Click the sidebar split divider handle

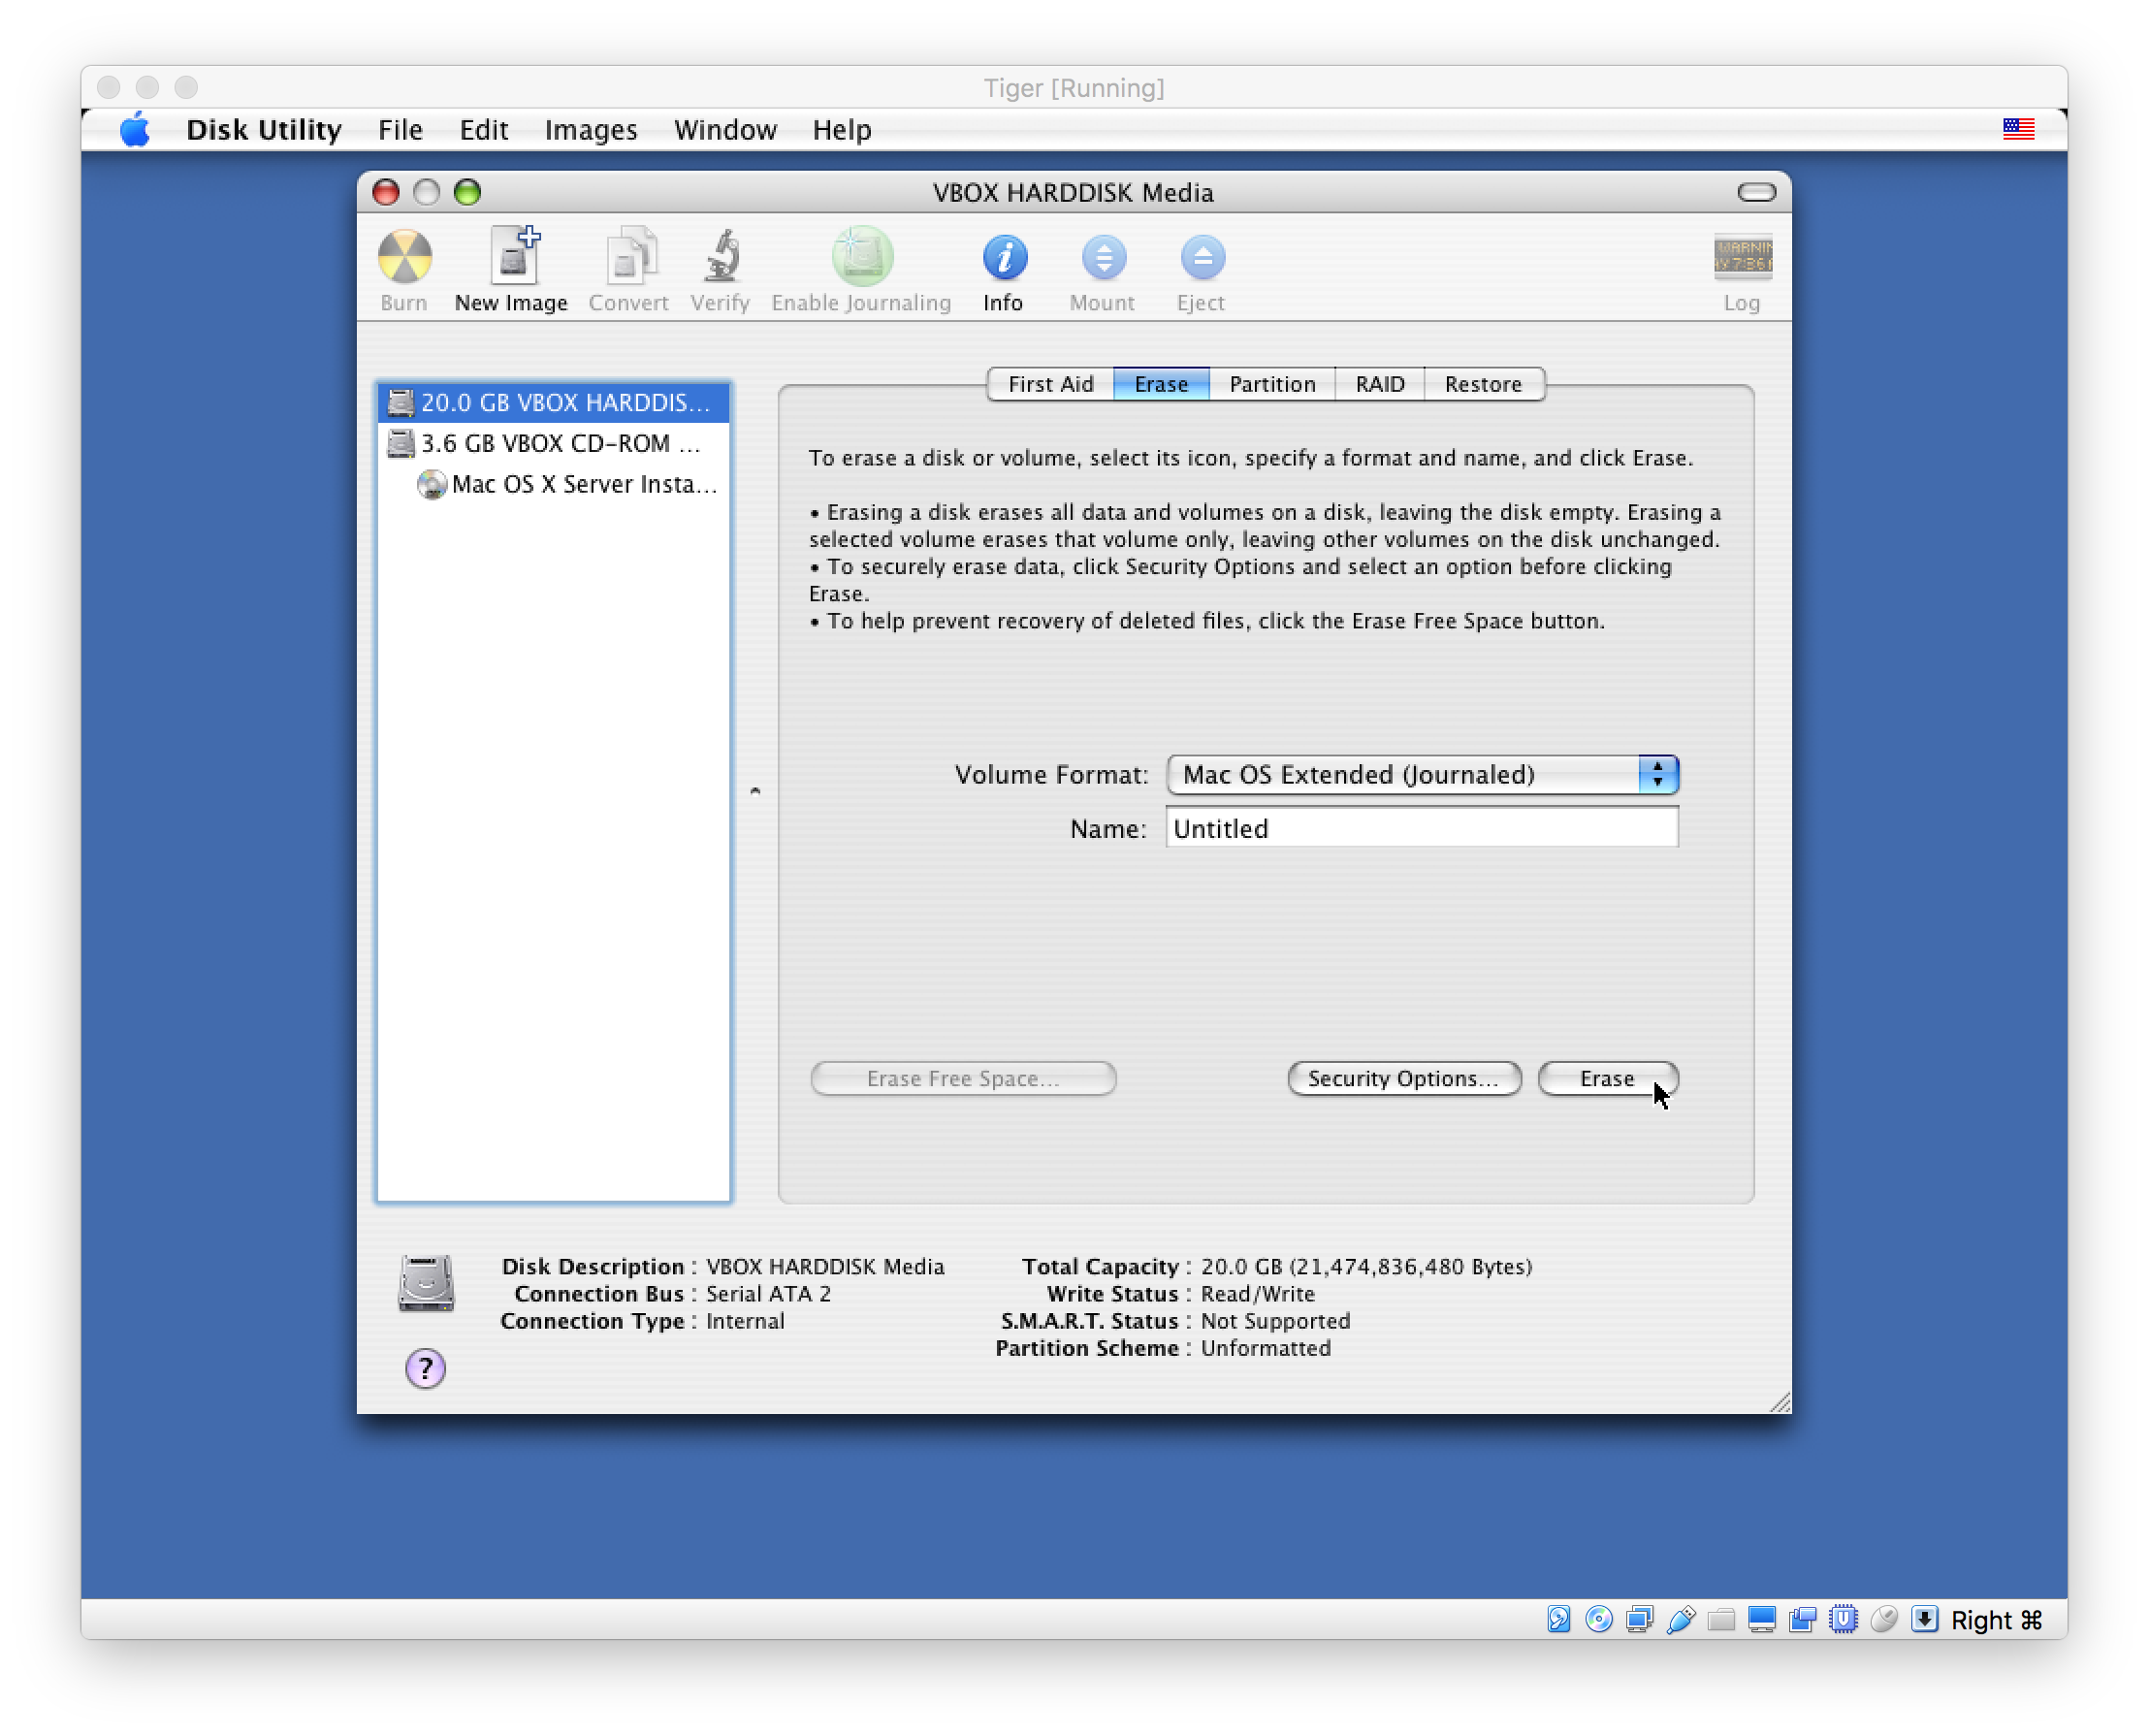[755, 791]
